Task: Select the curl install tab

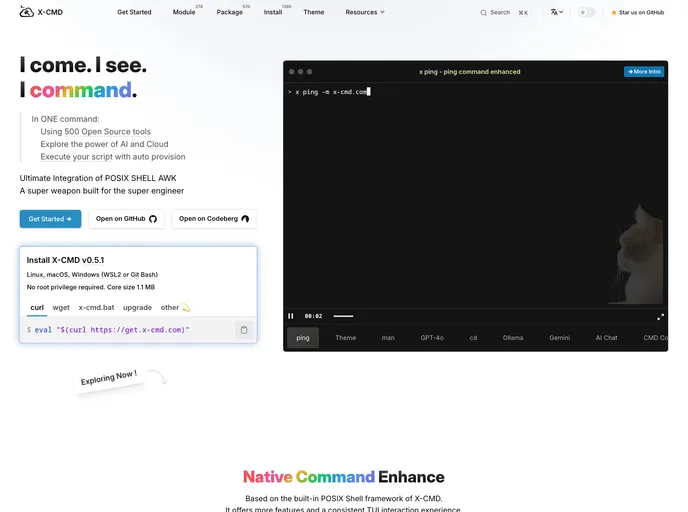Action: coord(37,308)
